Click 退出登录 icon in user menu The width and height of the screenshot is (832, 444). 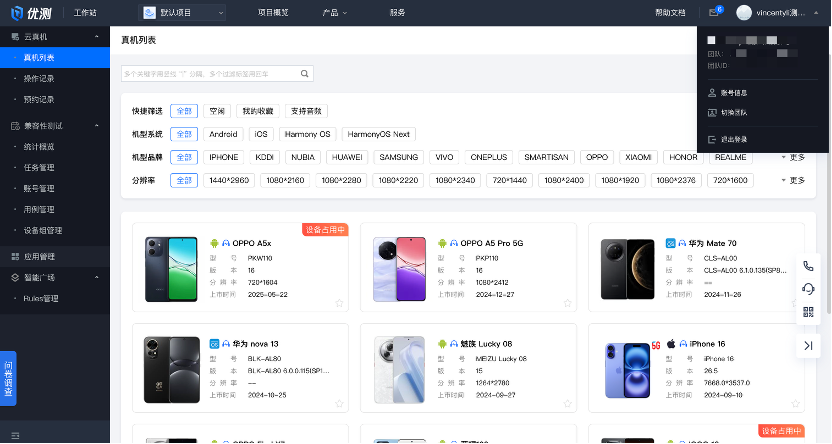click(712, 140)
